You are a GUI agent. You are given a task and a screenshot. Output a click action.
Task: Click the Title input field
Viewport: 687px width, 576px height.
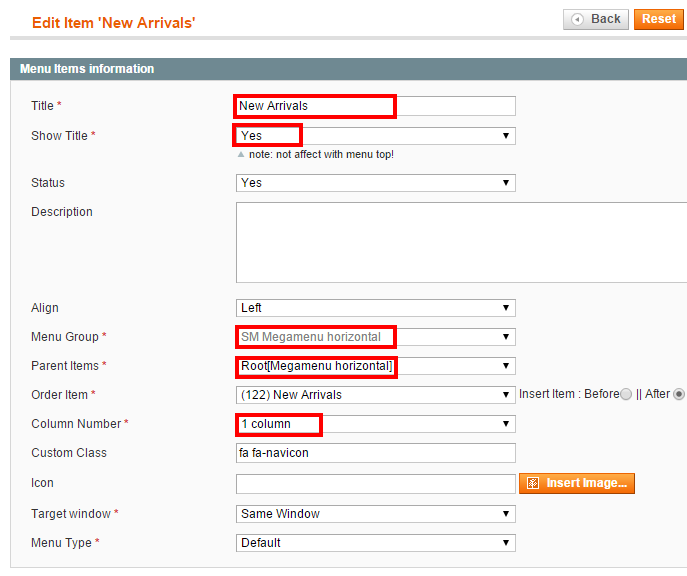coord(375,106)
